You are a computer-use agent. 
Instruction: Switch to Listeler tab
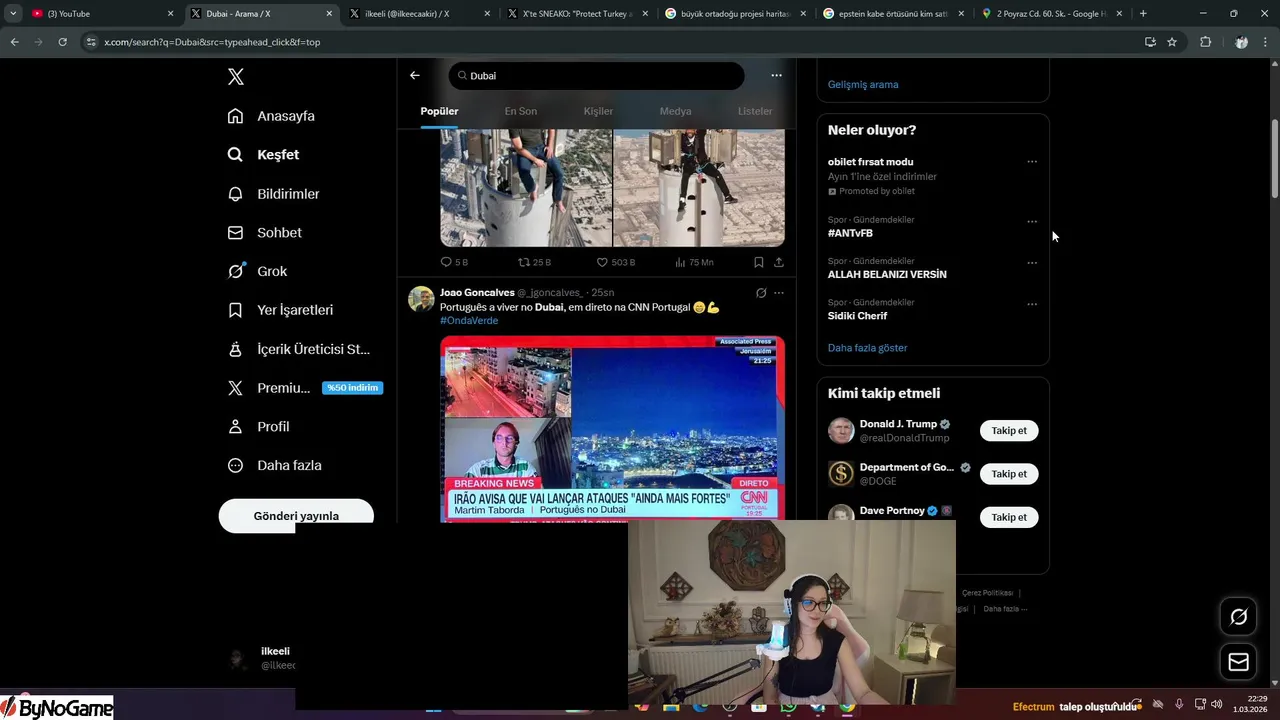[x=755, y=111]
